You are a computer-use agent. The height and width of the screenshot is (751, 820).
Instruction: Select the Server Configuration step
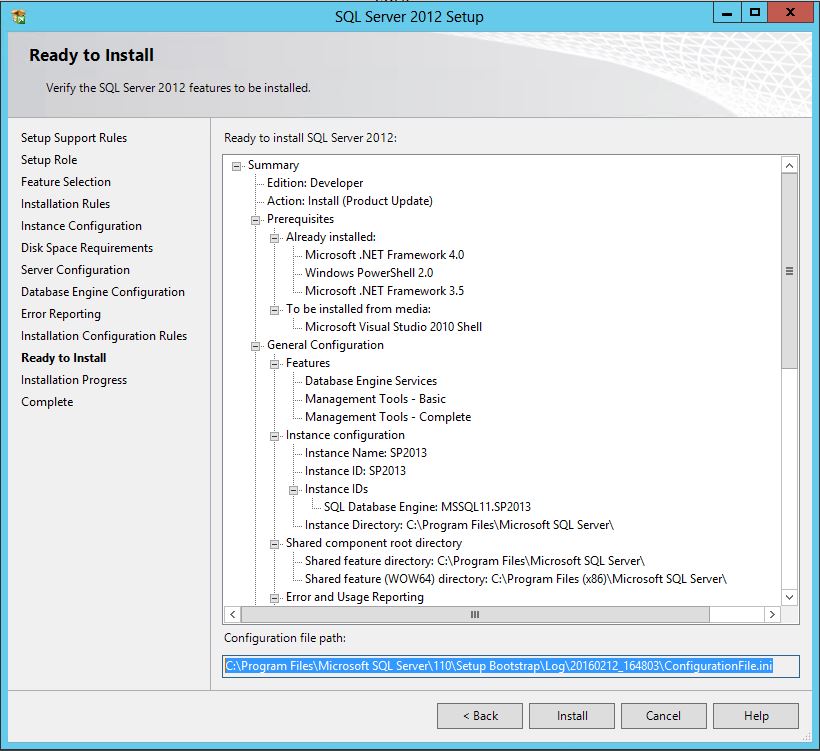(x=75, y=270)
